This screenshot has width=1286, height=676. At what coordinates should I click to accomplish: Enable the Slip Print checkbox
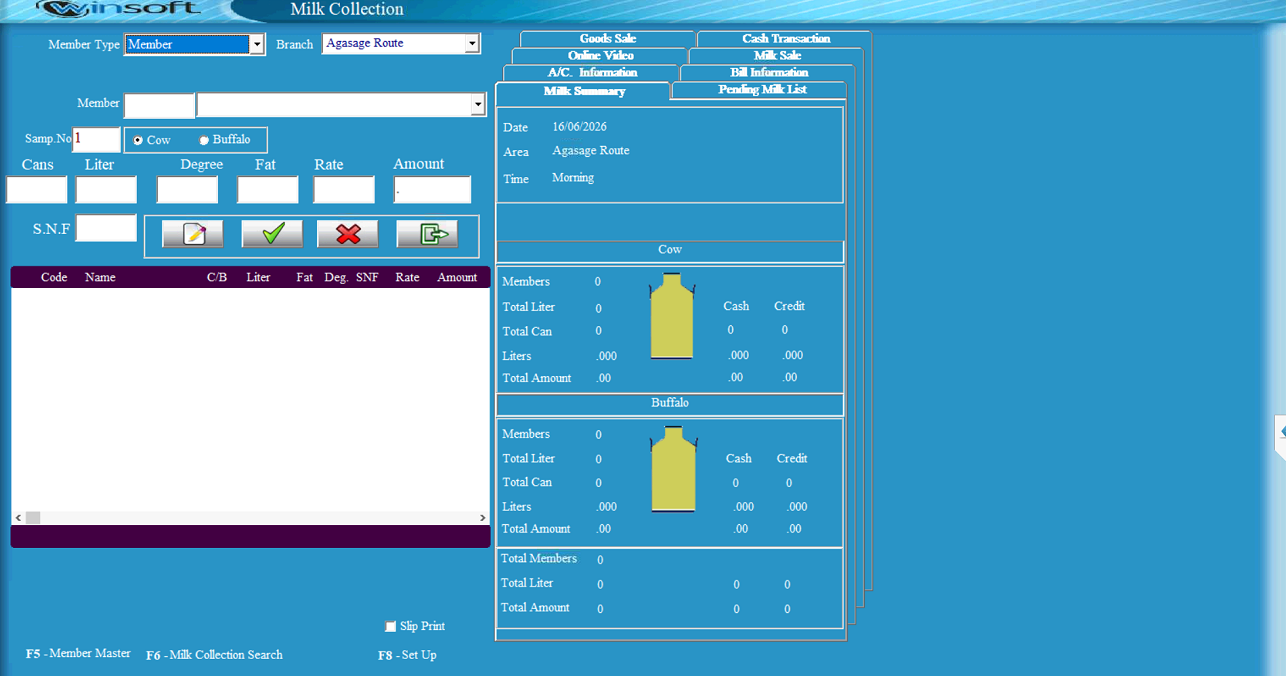[391, 627]
